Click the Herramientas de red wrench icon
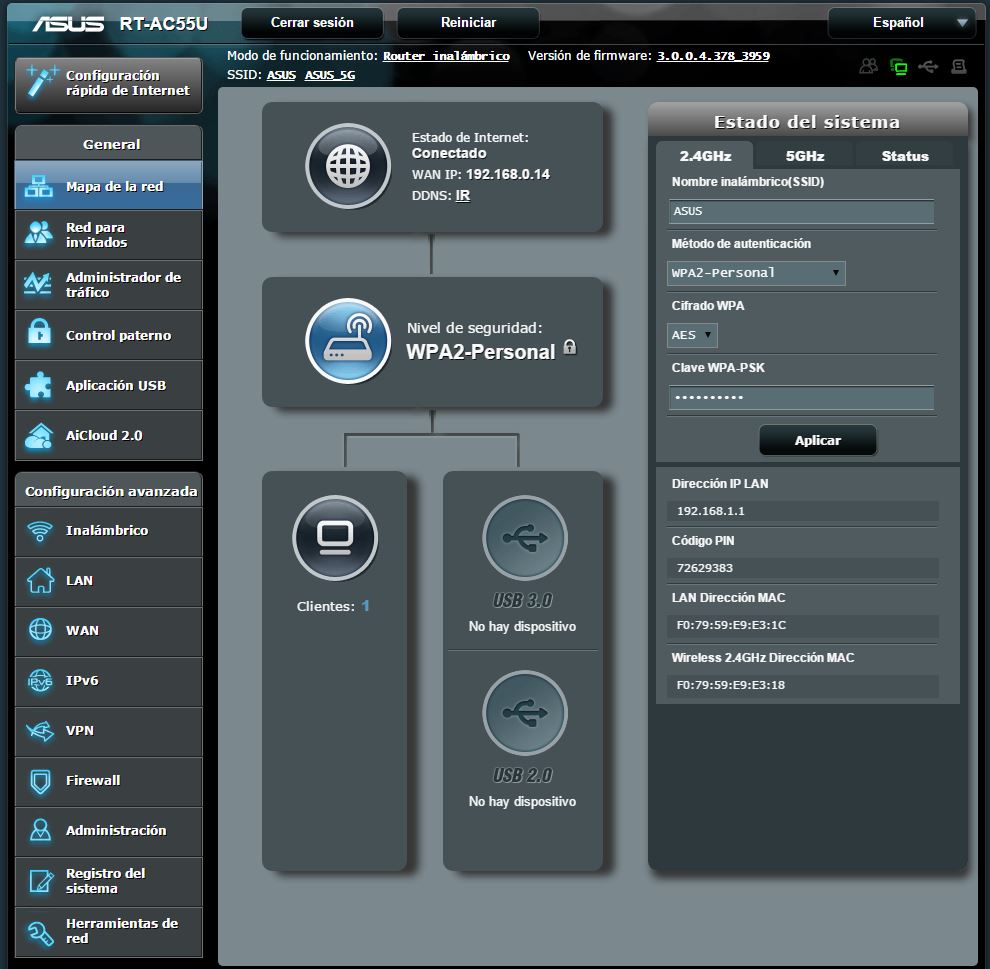Screen dimensions: 990x969 point(40,933)
